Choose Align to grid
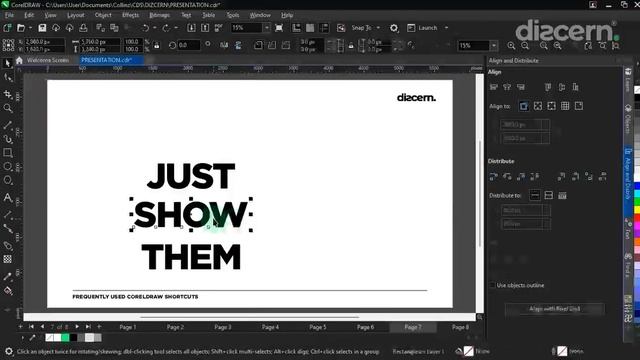 tap(565, 106)
